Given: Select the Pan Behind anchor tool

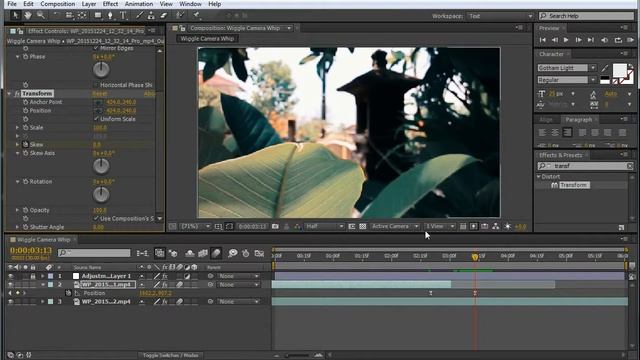Looking at the screenshot, I should tap(82, 16).
